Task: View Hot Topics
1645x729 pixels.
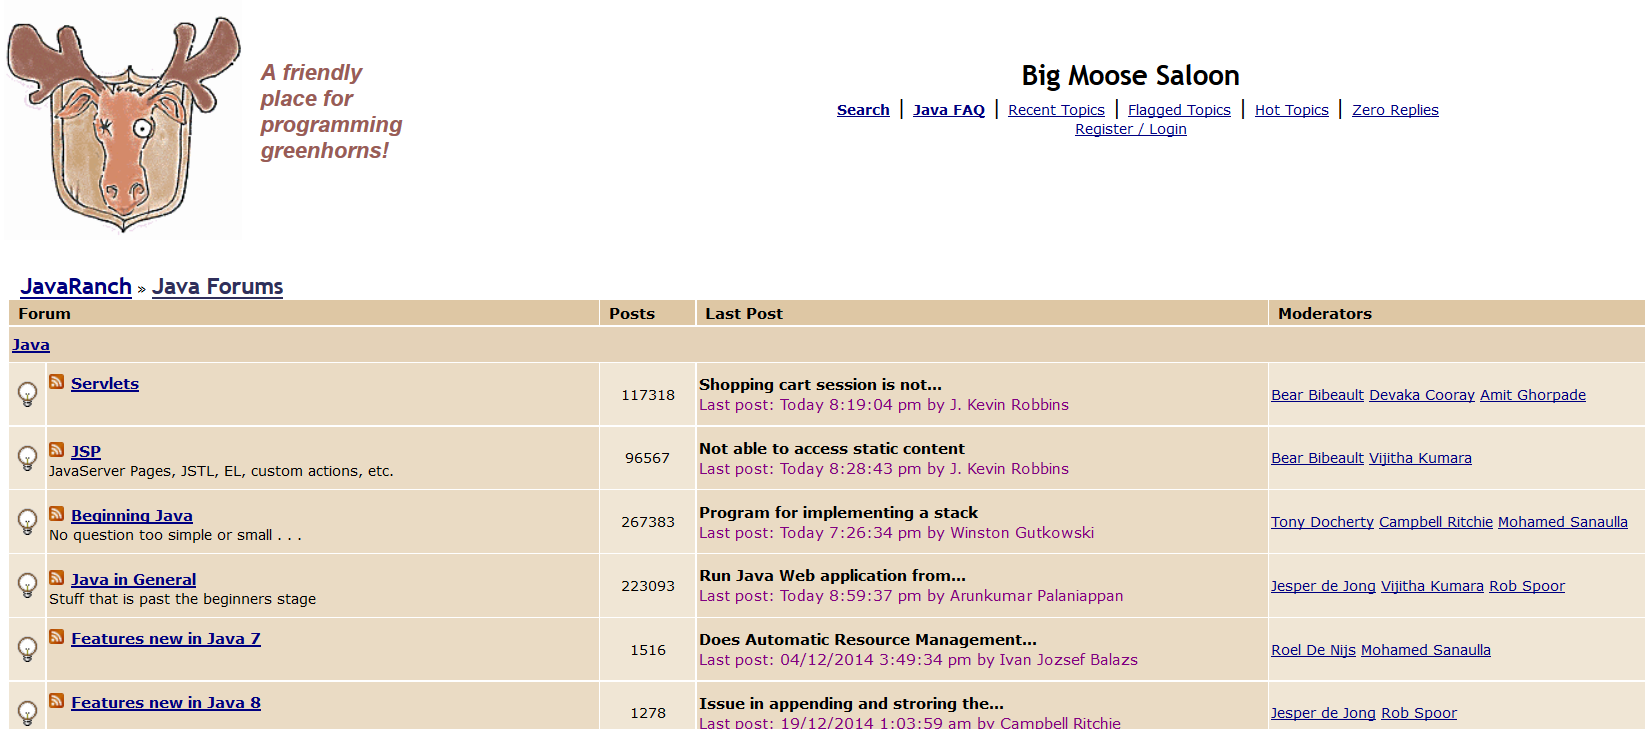Action: click(1292, 110)
